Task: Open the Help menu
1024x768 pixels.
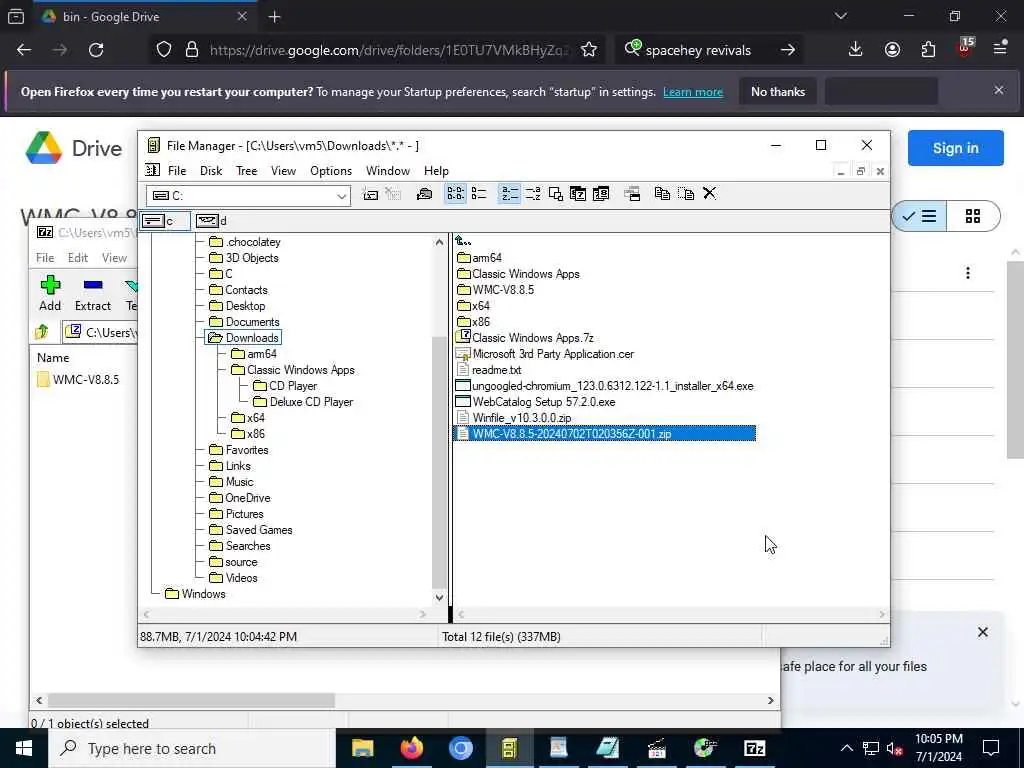Action: tap(436, 171)
